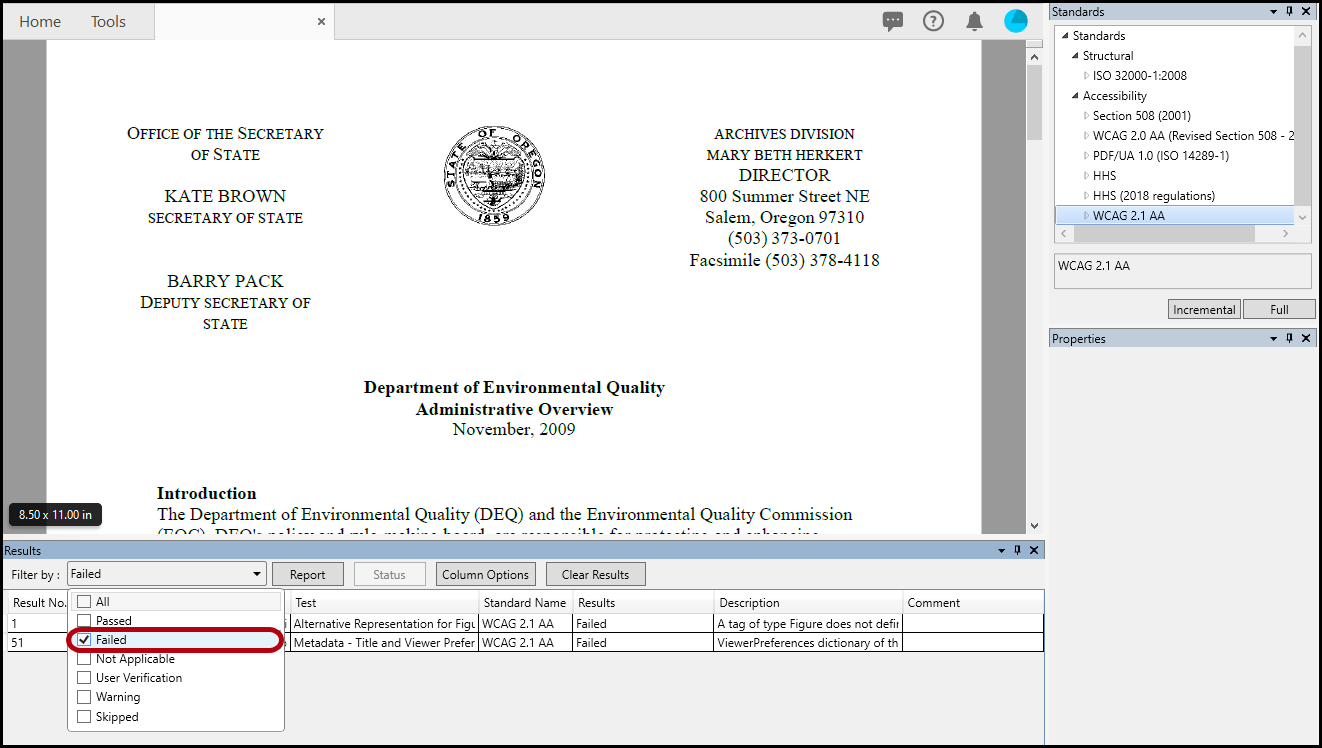Open the Standards panel options arrow
The width and height of the screenshot is (1322, 748).
(1274, 12)
